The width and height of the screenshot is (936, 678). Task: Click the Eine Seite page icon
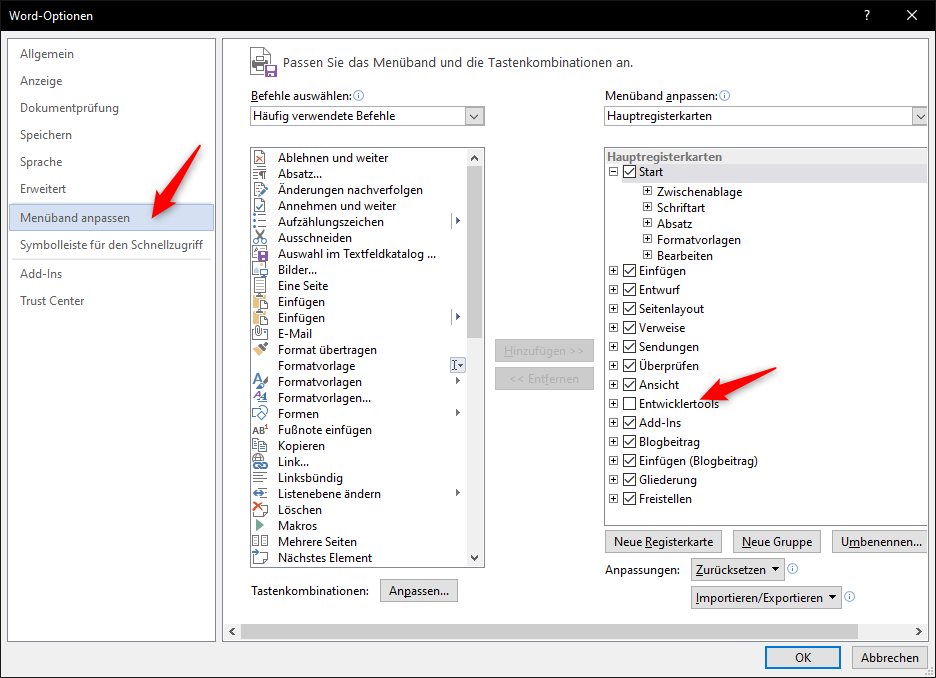[x=260, y=286]
